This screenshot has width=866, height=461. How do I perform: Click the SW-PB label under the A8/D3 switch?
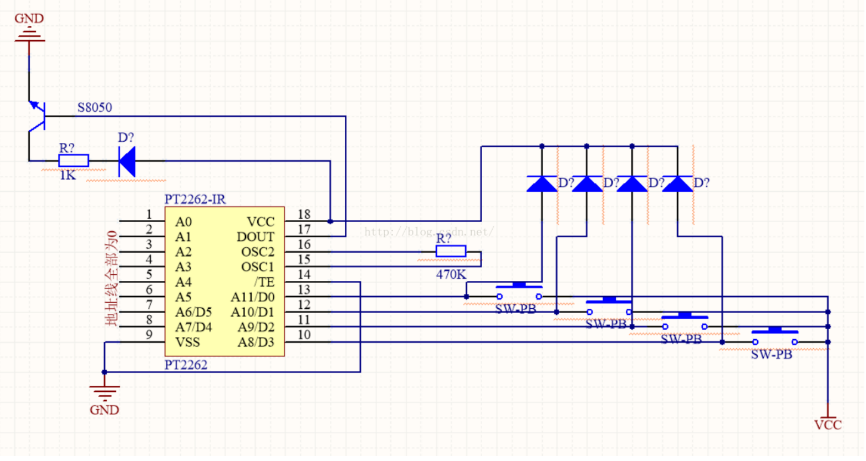(772, 354)
